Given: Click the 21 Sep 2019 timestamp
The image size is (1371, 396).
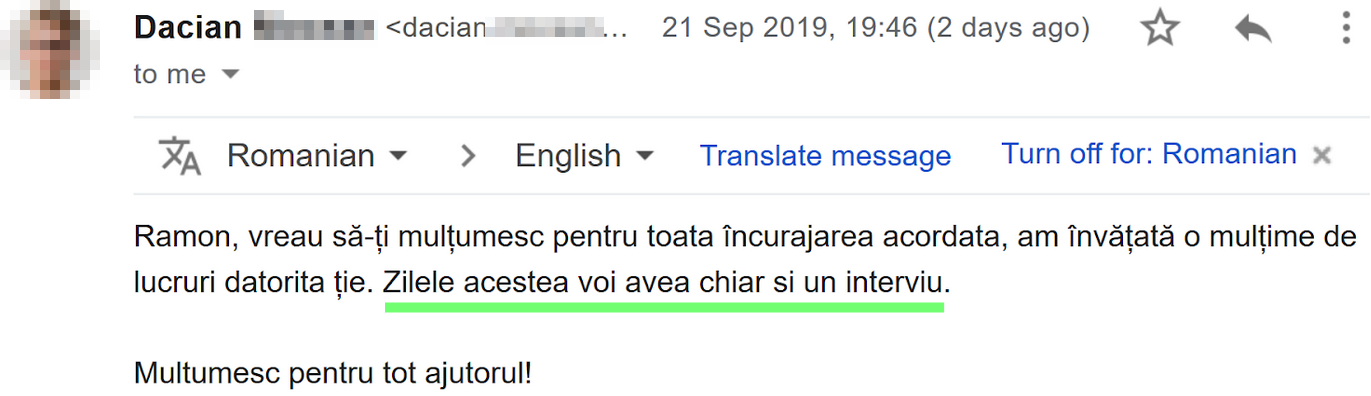Looking at the screenshot, I should pyautogui.click(x=876, y=28).
